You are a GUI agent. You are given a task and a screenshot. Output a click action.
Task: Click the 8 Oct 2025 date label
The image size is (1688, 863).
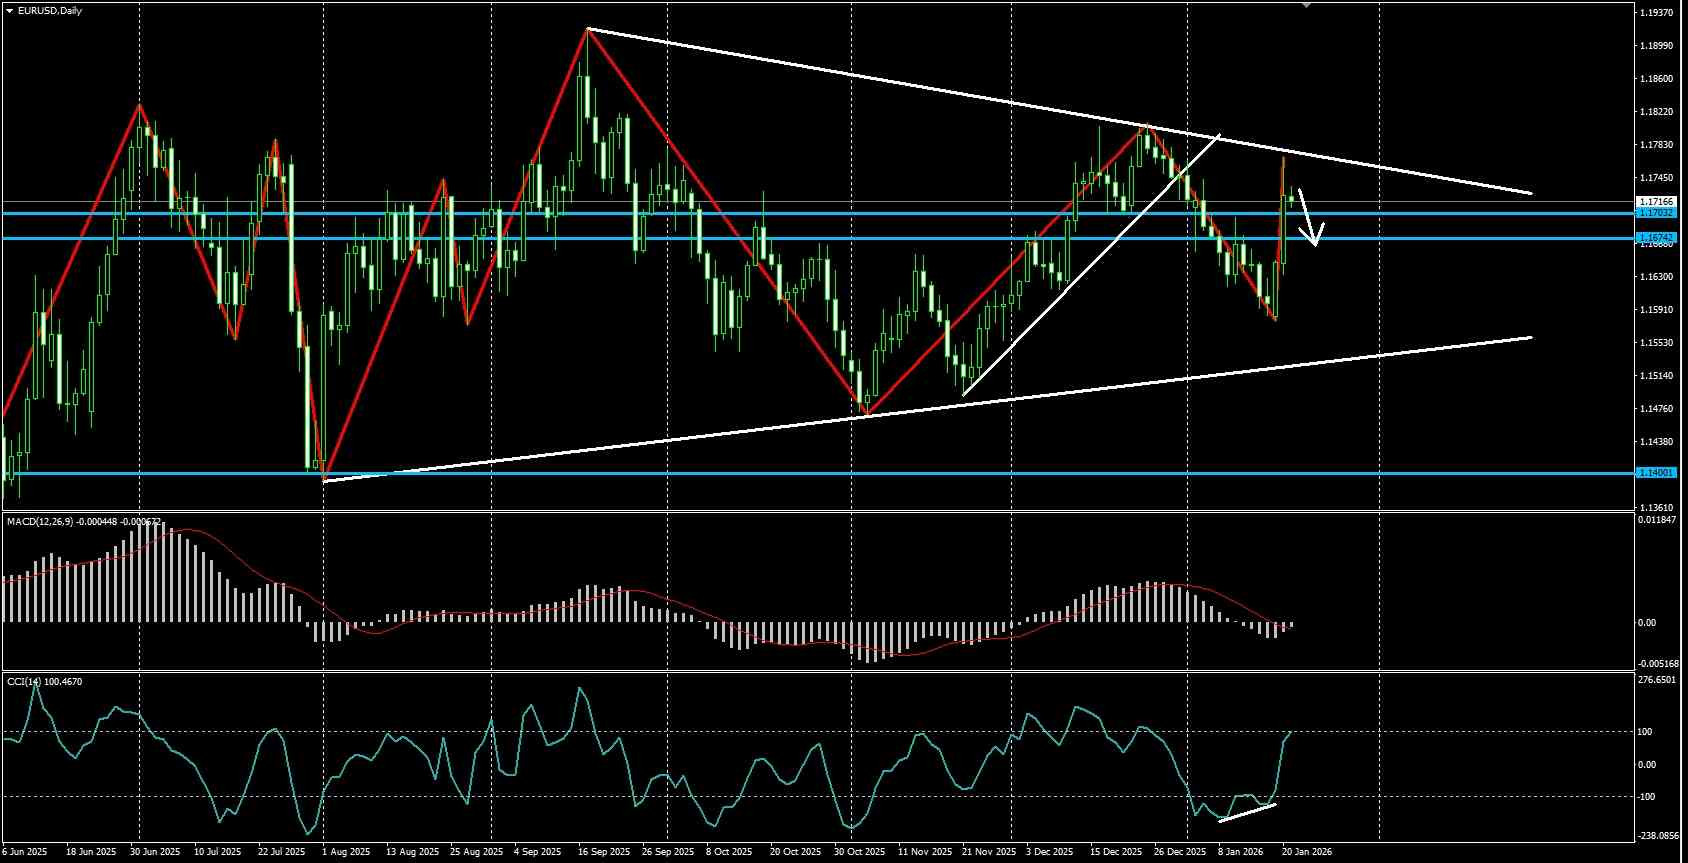tap(729, 853)
